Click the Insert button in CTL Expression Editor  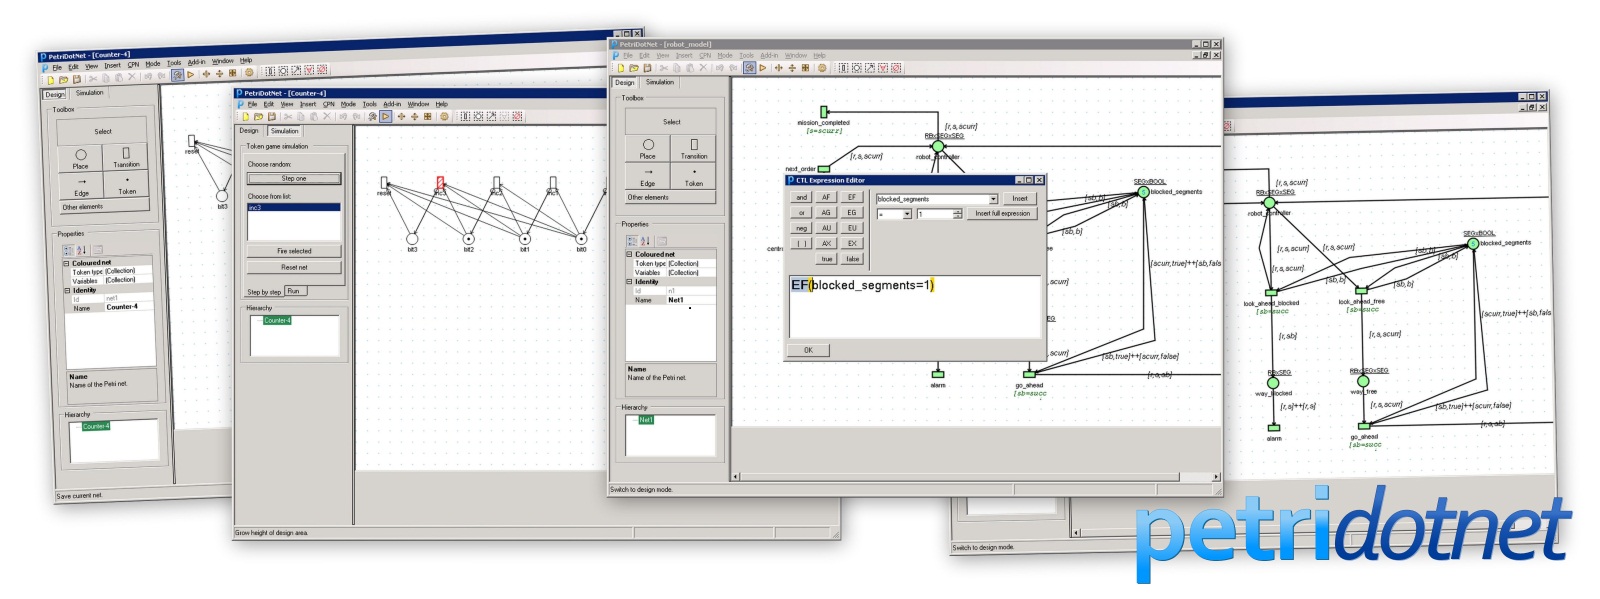1019,199
